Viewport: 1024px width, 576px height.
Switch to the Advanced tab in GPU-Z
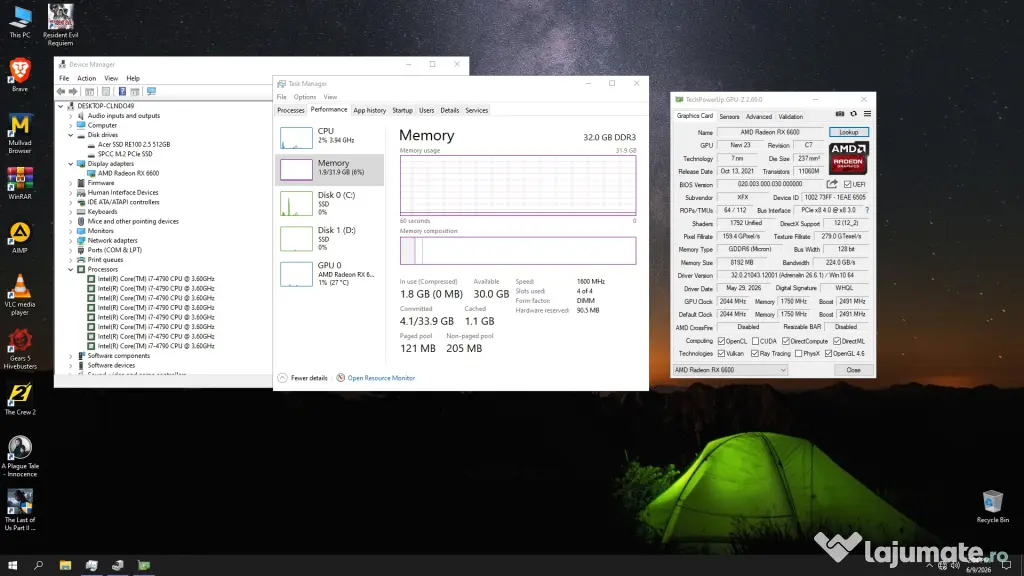[x=758, y=117]
